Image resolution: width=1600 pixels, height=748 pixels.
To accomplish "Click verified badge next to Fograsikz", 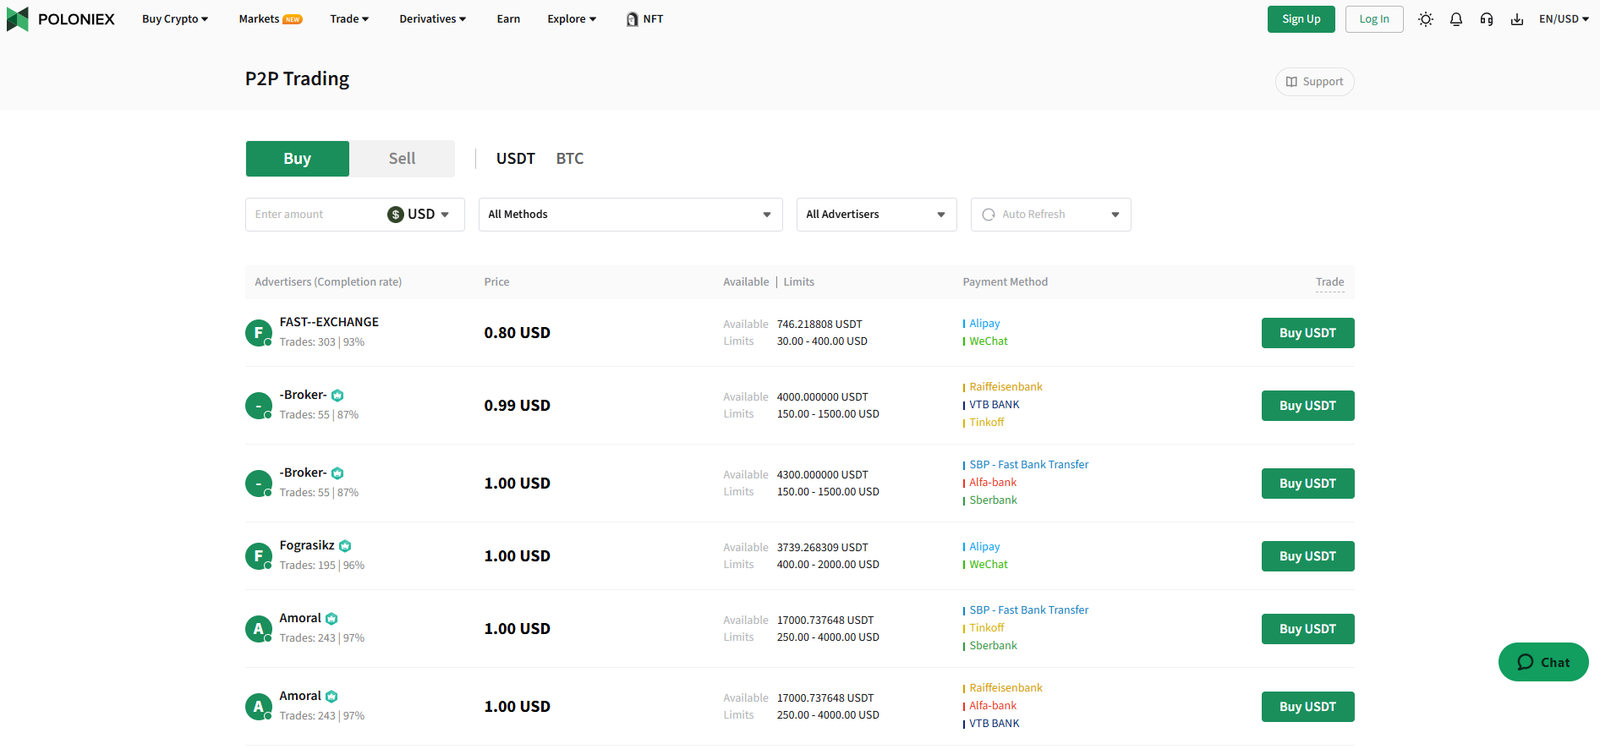I will coord(345,546).
